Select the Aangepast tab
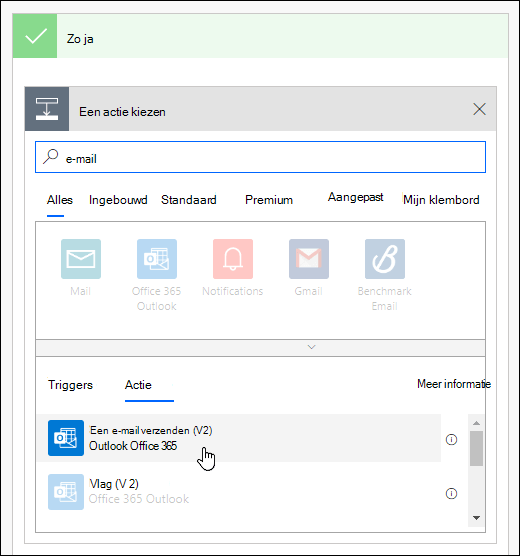This screenshot has height=556, width=520. [355, 197]
